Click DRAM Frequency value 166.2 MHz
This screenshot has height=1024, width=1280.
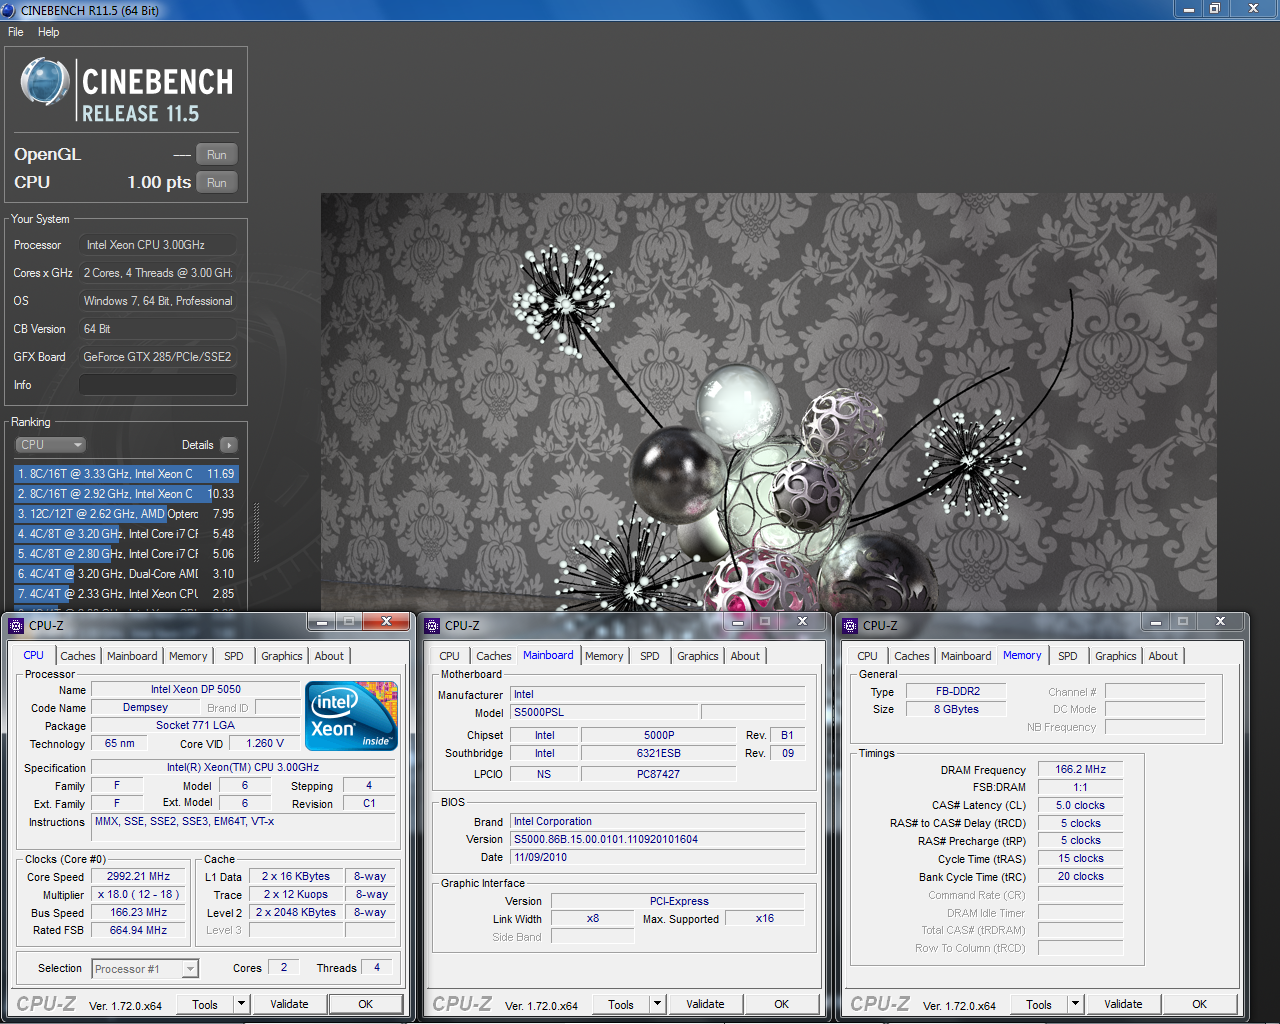(x=1080, y=769)
